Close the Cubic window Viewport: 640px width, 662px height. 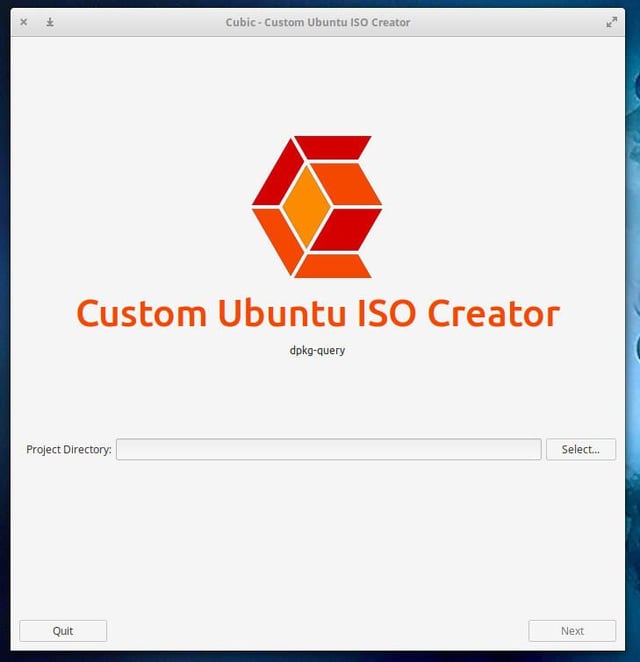pyautogui.click(x=24, y=22)
